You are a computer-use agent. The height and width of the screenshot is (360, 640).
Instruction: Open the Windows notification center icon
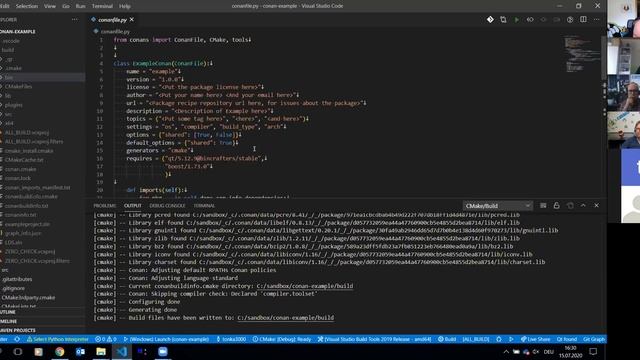pyautogui.click(x=593, y=351)
